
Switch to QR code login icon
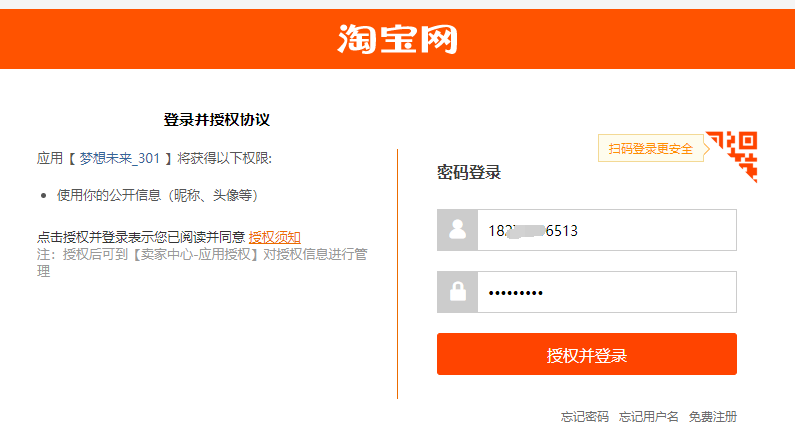tap(733, 156)
